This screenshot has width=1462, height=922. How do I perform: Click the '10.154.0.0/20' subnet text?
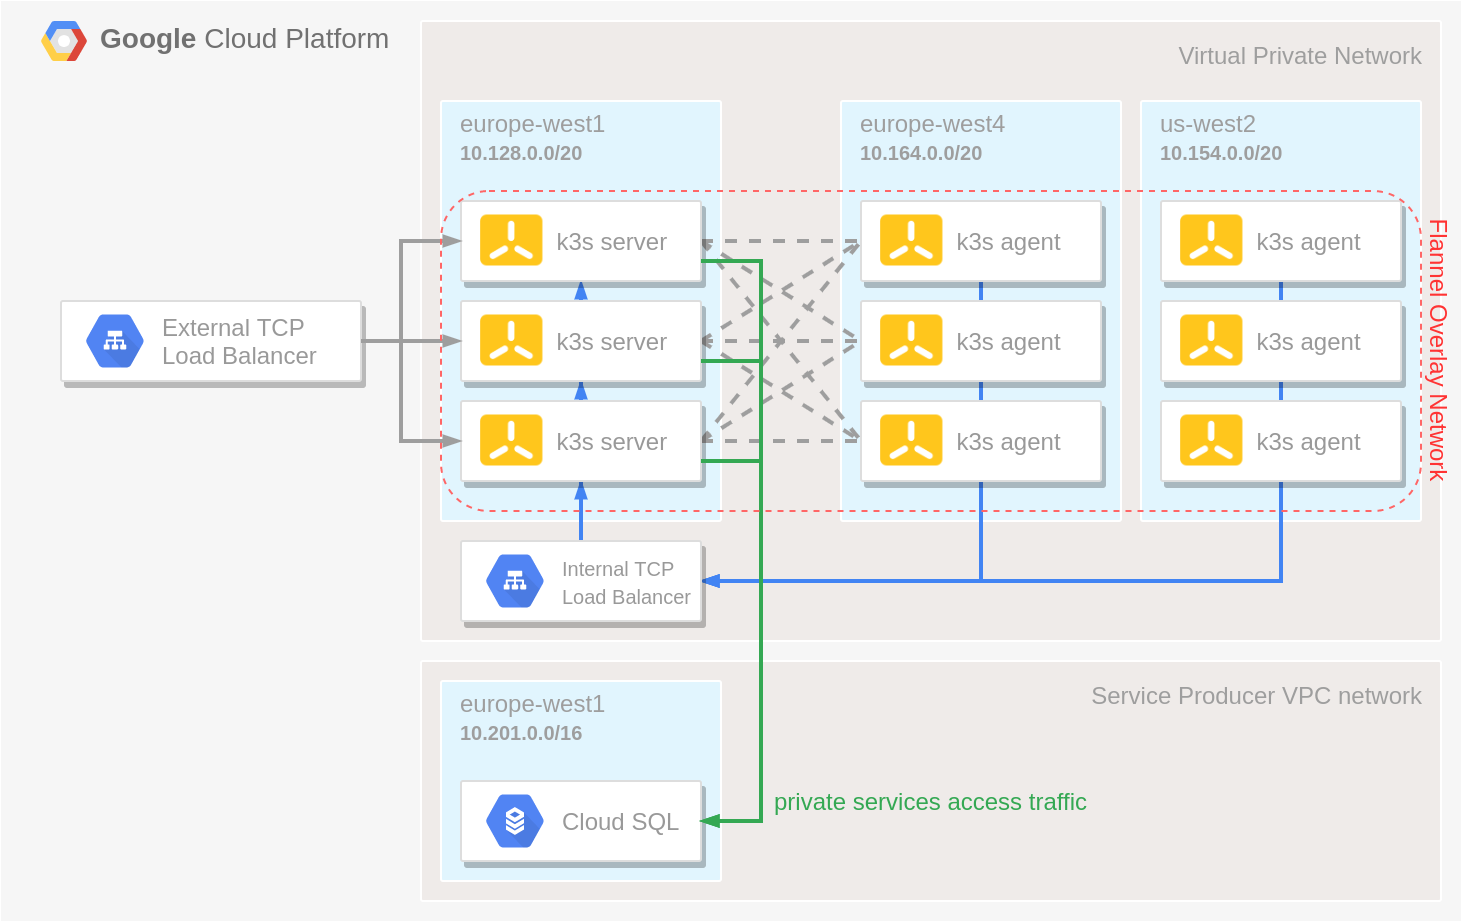1221,153
